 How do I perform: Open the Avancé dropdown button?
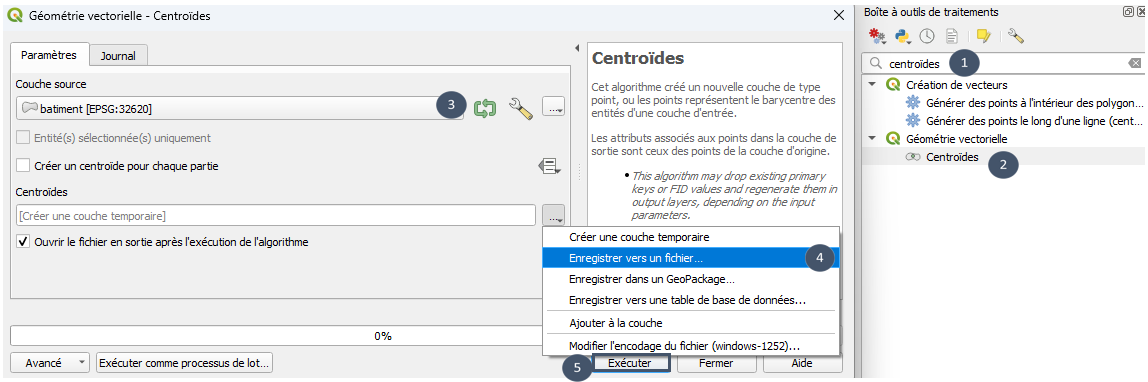point(51,363)
